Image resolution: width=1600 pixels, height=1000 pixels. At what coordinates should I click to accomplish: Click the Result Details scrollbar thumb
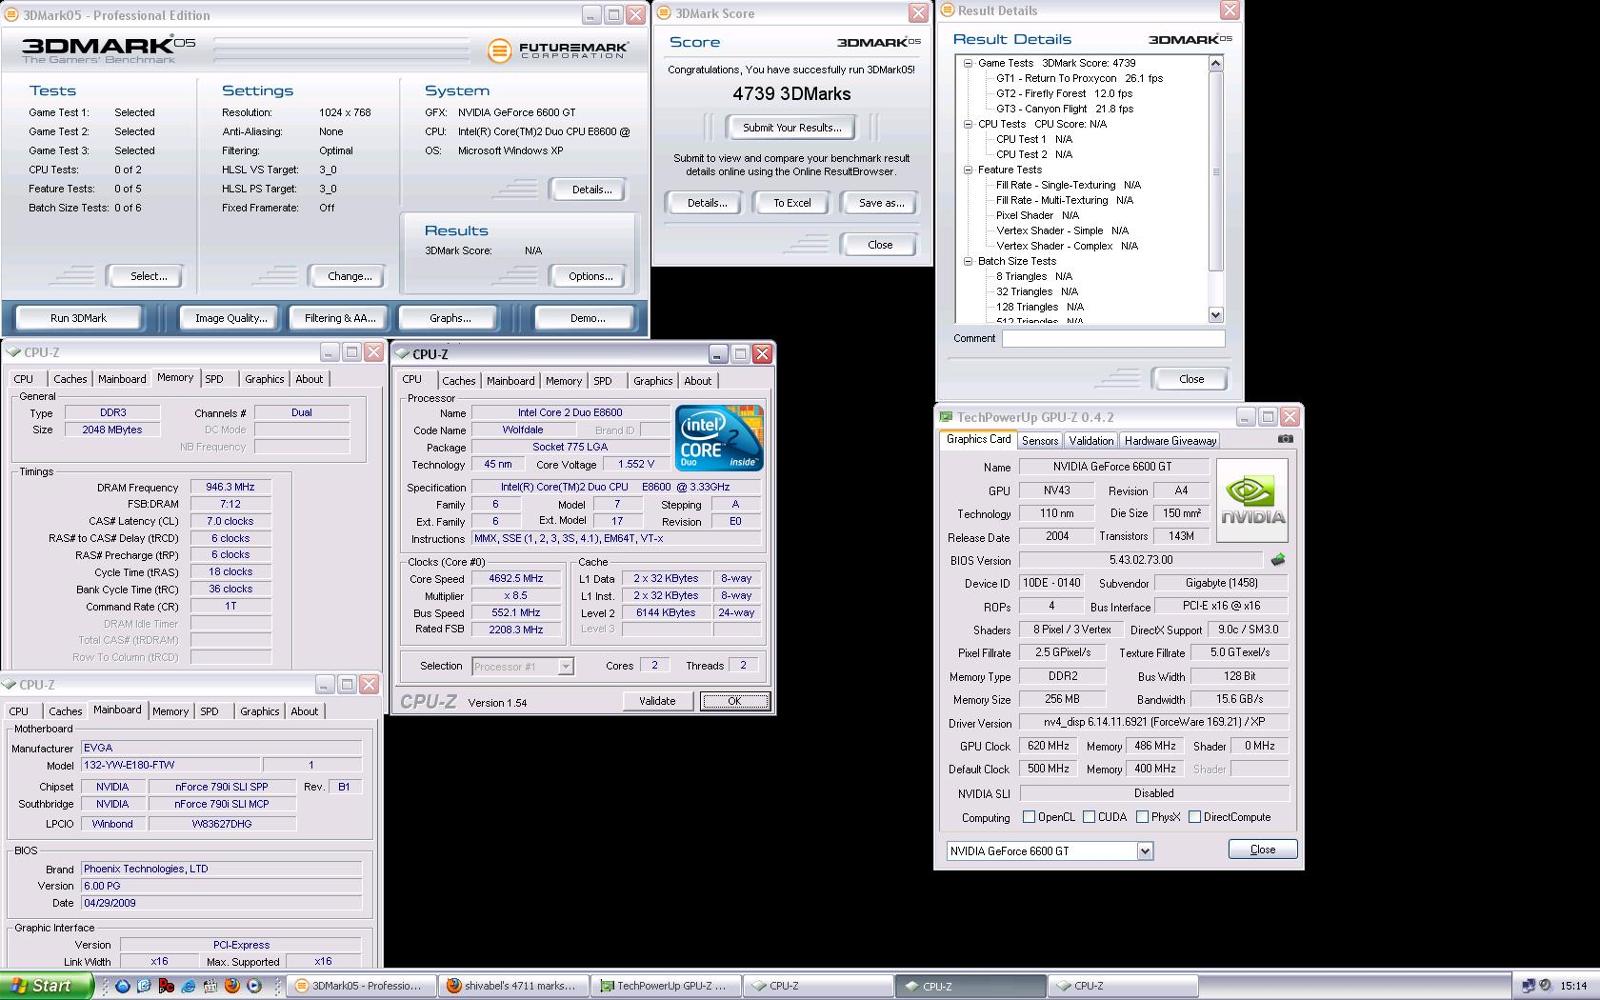(1216, 171)
